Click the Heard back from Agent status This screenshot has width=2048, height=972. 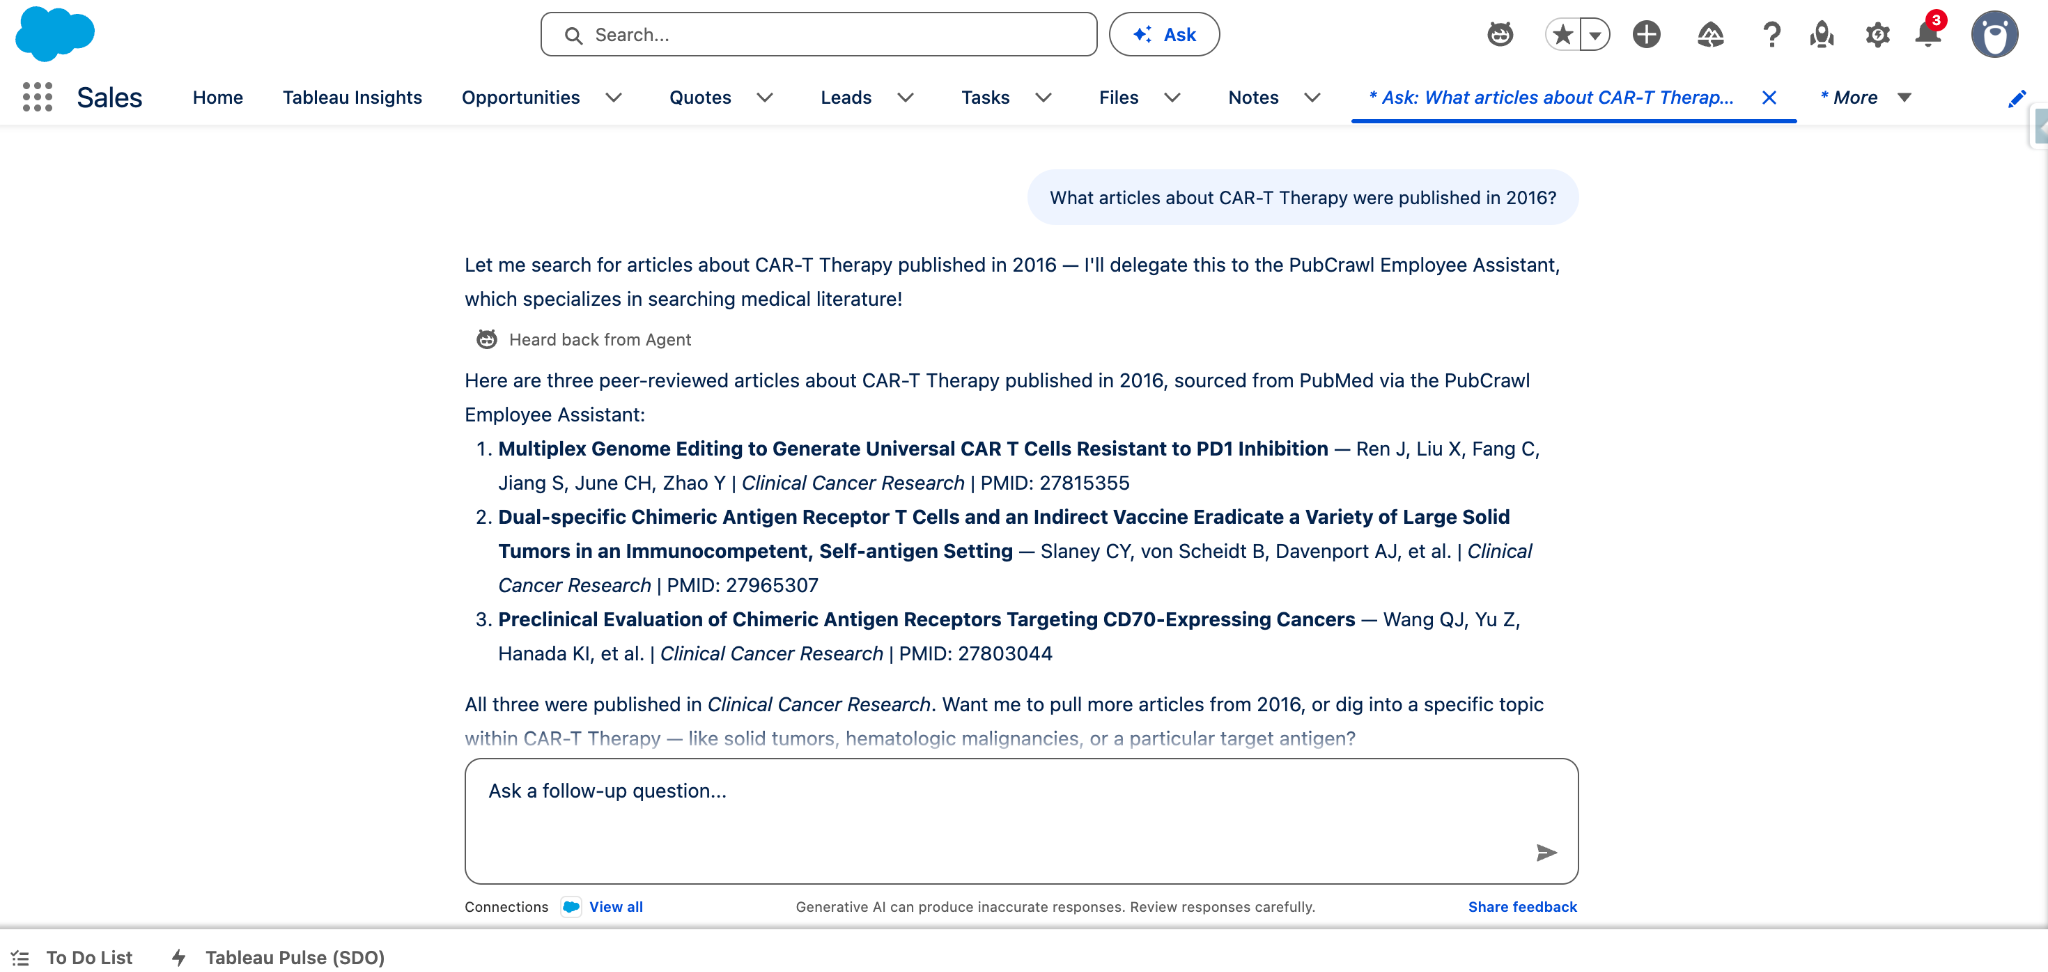click(x=584, y=340)
